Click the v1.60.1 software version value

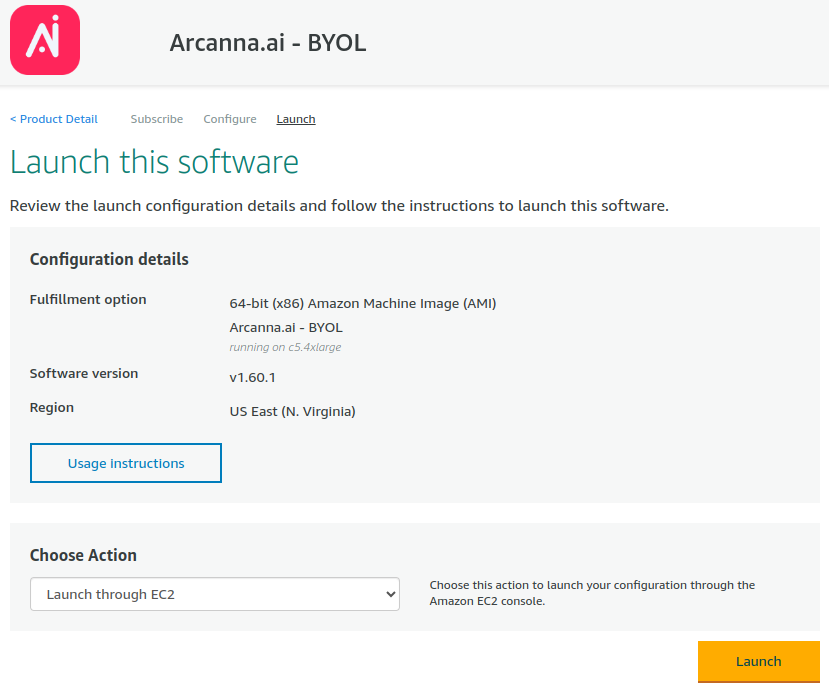252,378
